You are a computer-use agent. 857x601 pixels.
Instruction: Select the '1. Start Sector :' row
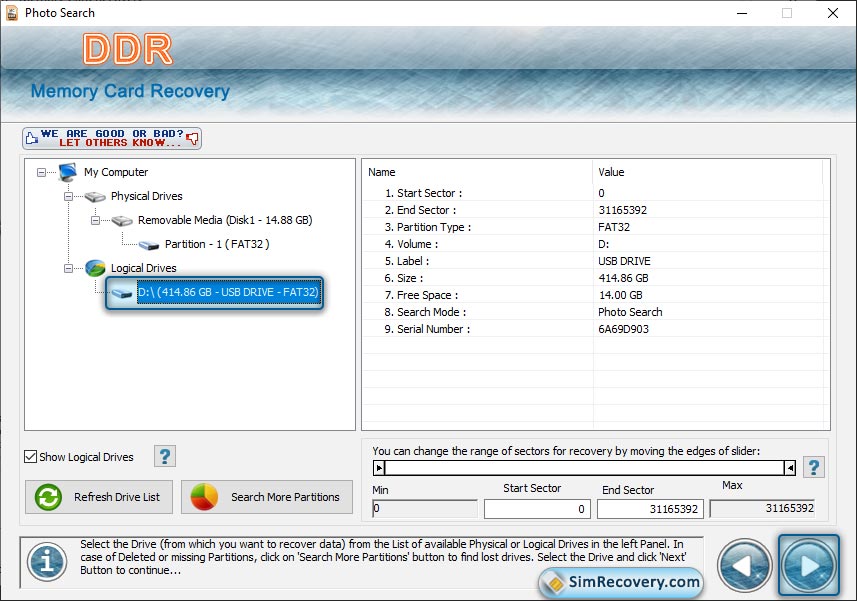(596, 193)
